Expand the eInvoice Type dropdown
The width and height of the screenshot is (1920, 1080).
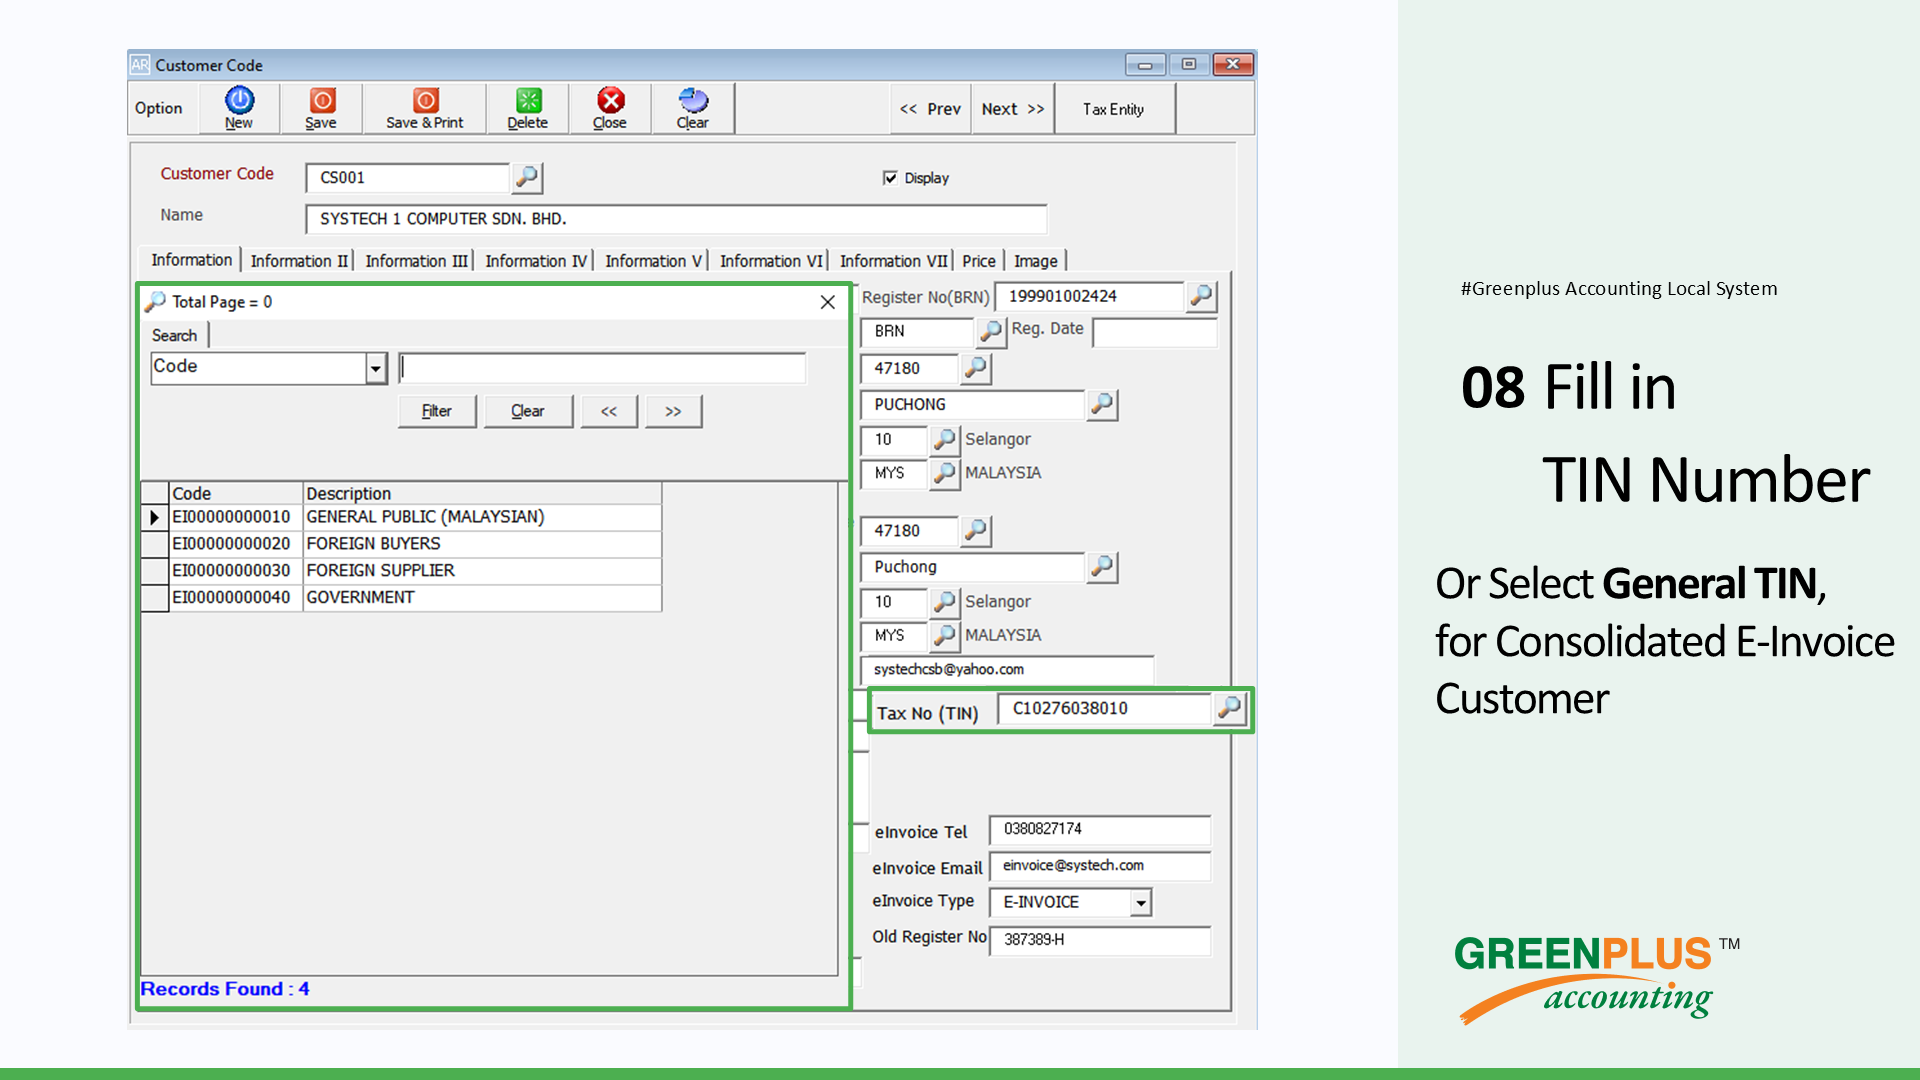pyautogui.click(x=1140, y=902)
